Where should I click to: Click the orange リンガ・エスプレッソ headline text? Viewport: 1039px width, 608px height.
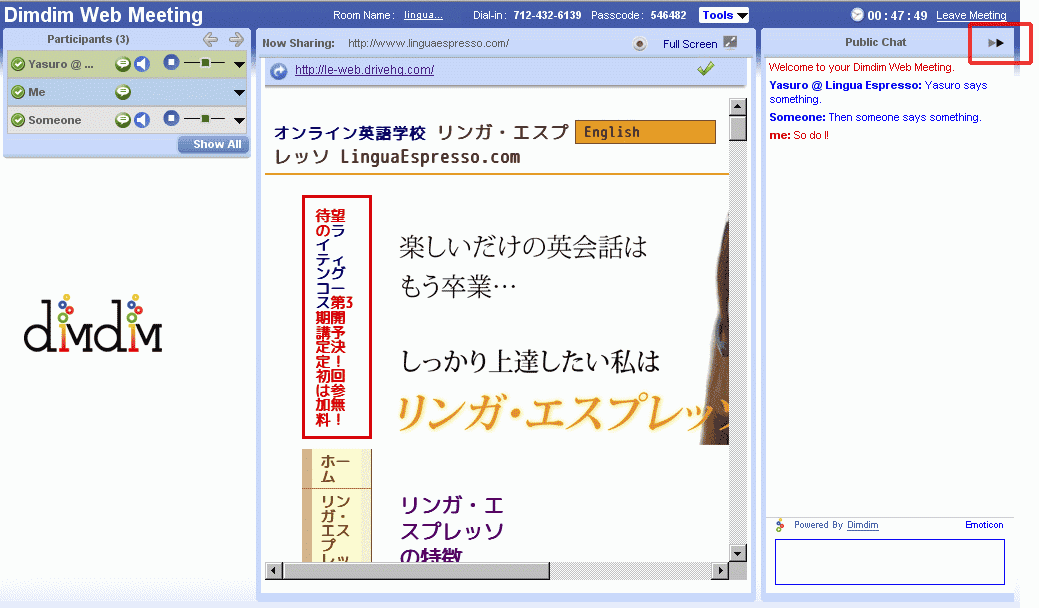(x=563, y=413)
